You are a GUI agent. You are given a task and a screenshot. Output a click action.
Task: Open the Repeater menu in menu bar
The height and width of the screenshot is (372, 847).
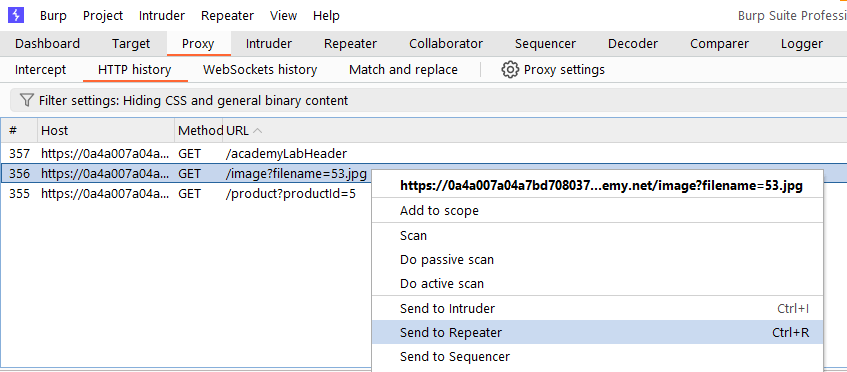click(x=227, y=16)
